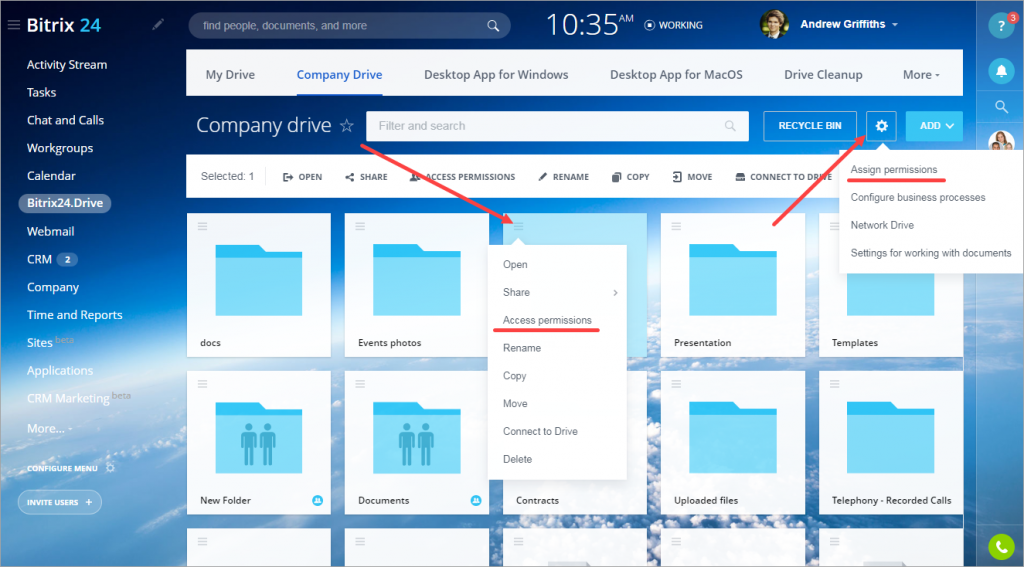Switch to the My Drive tab
Image resolution: width=1024 pixels, height=567 pixels.
tap(230, 75)
